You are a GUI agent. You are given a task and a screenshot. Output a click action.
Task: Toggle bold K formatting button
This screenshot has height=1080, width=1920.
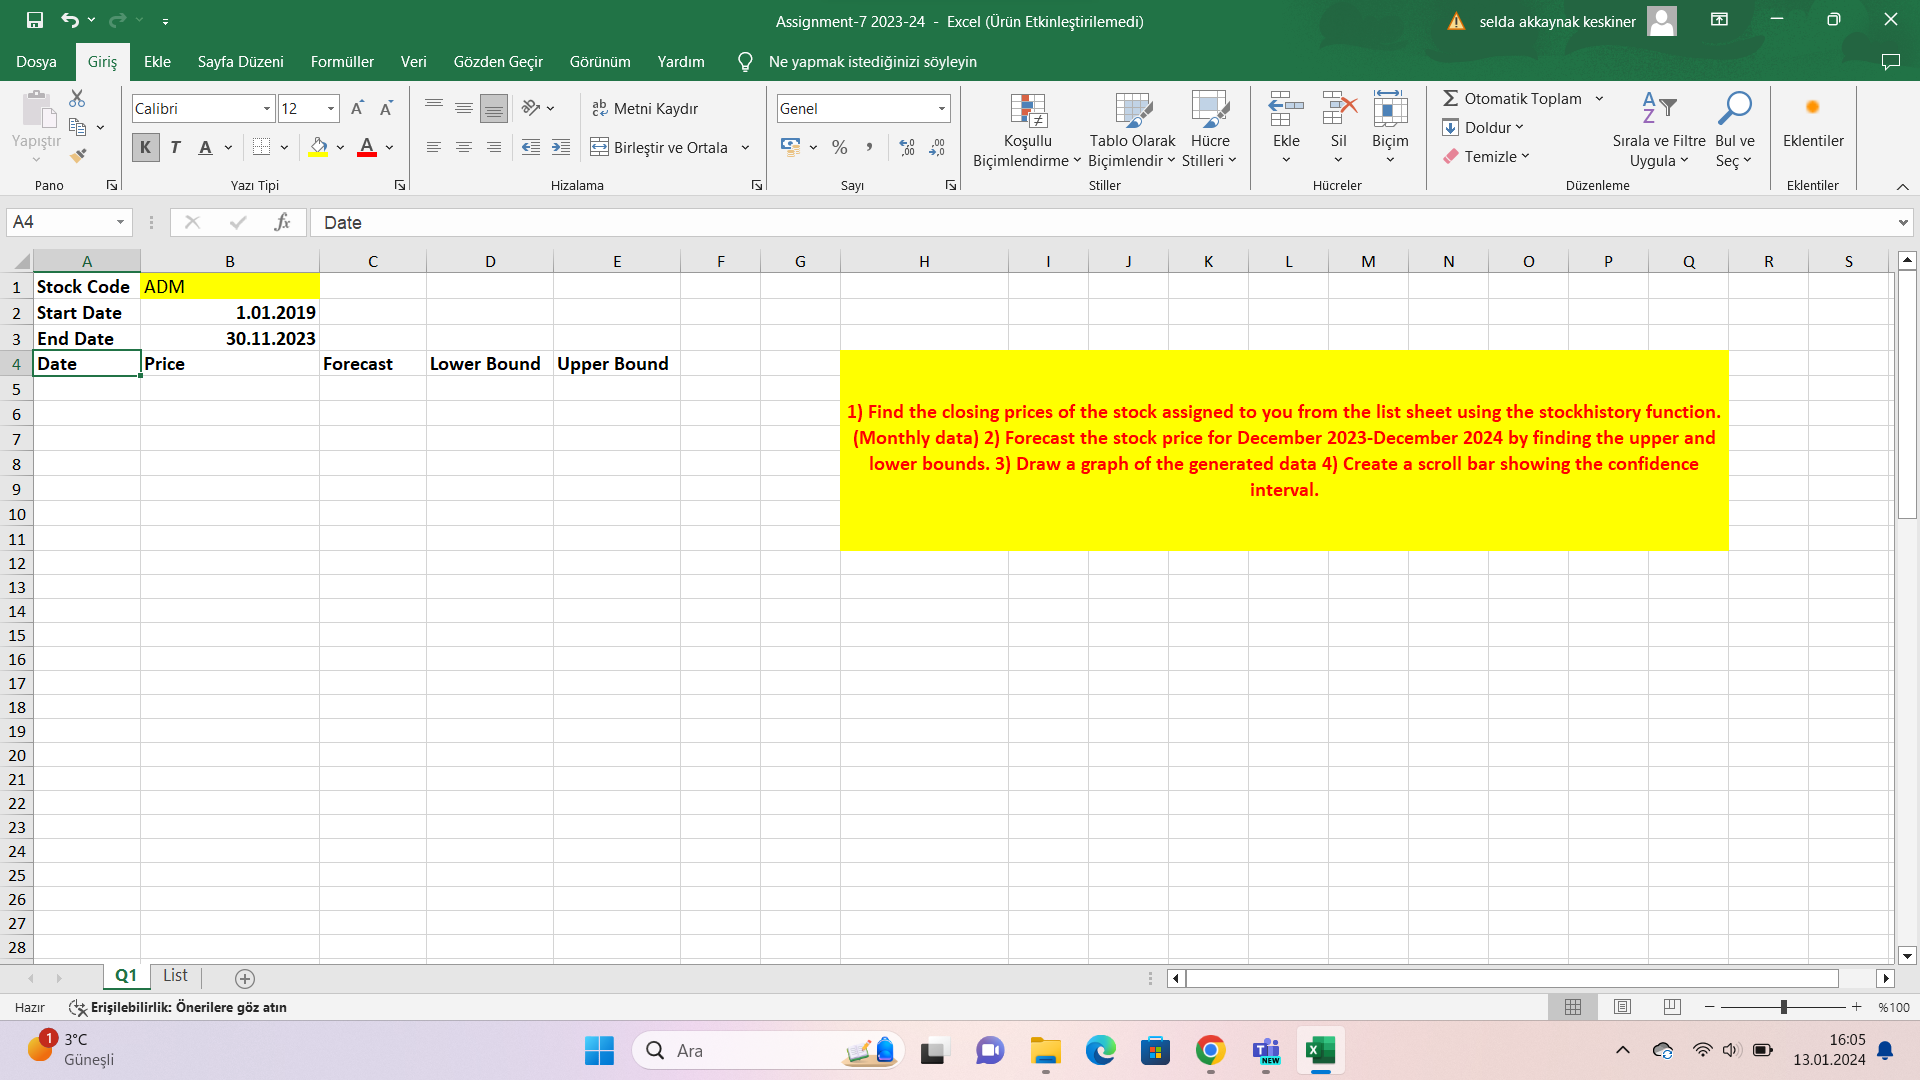[145, 148]
